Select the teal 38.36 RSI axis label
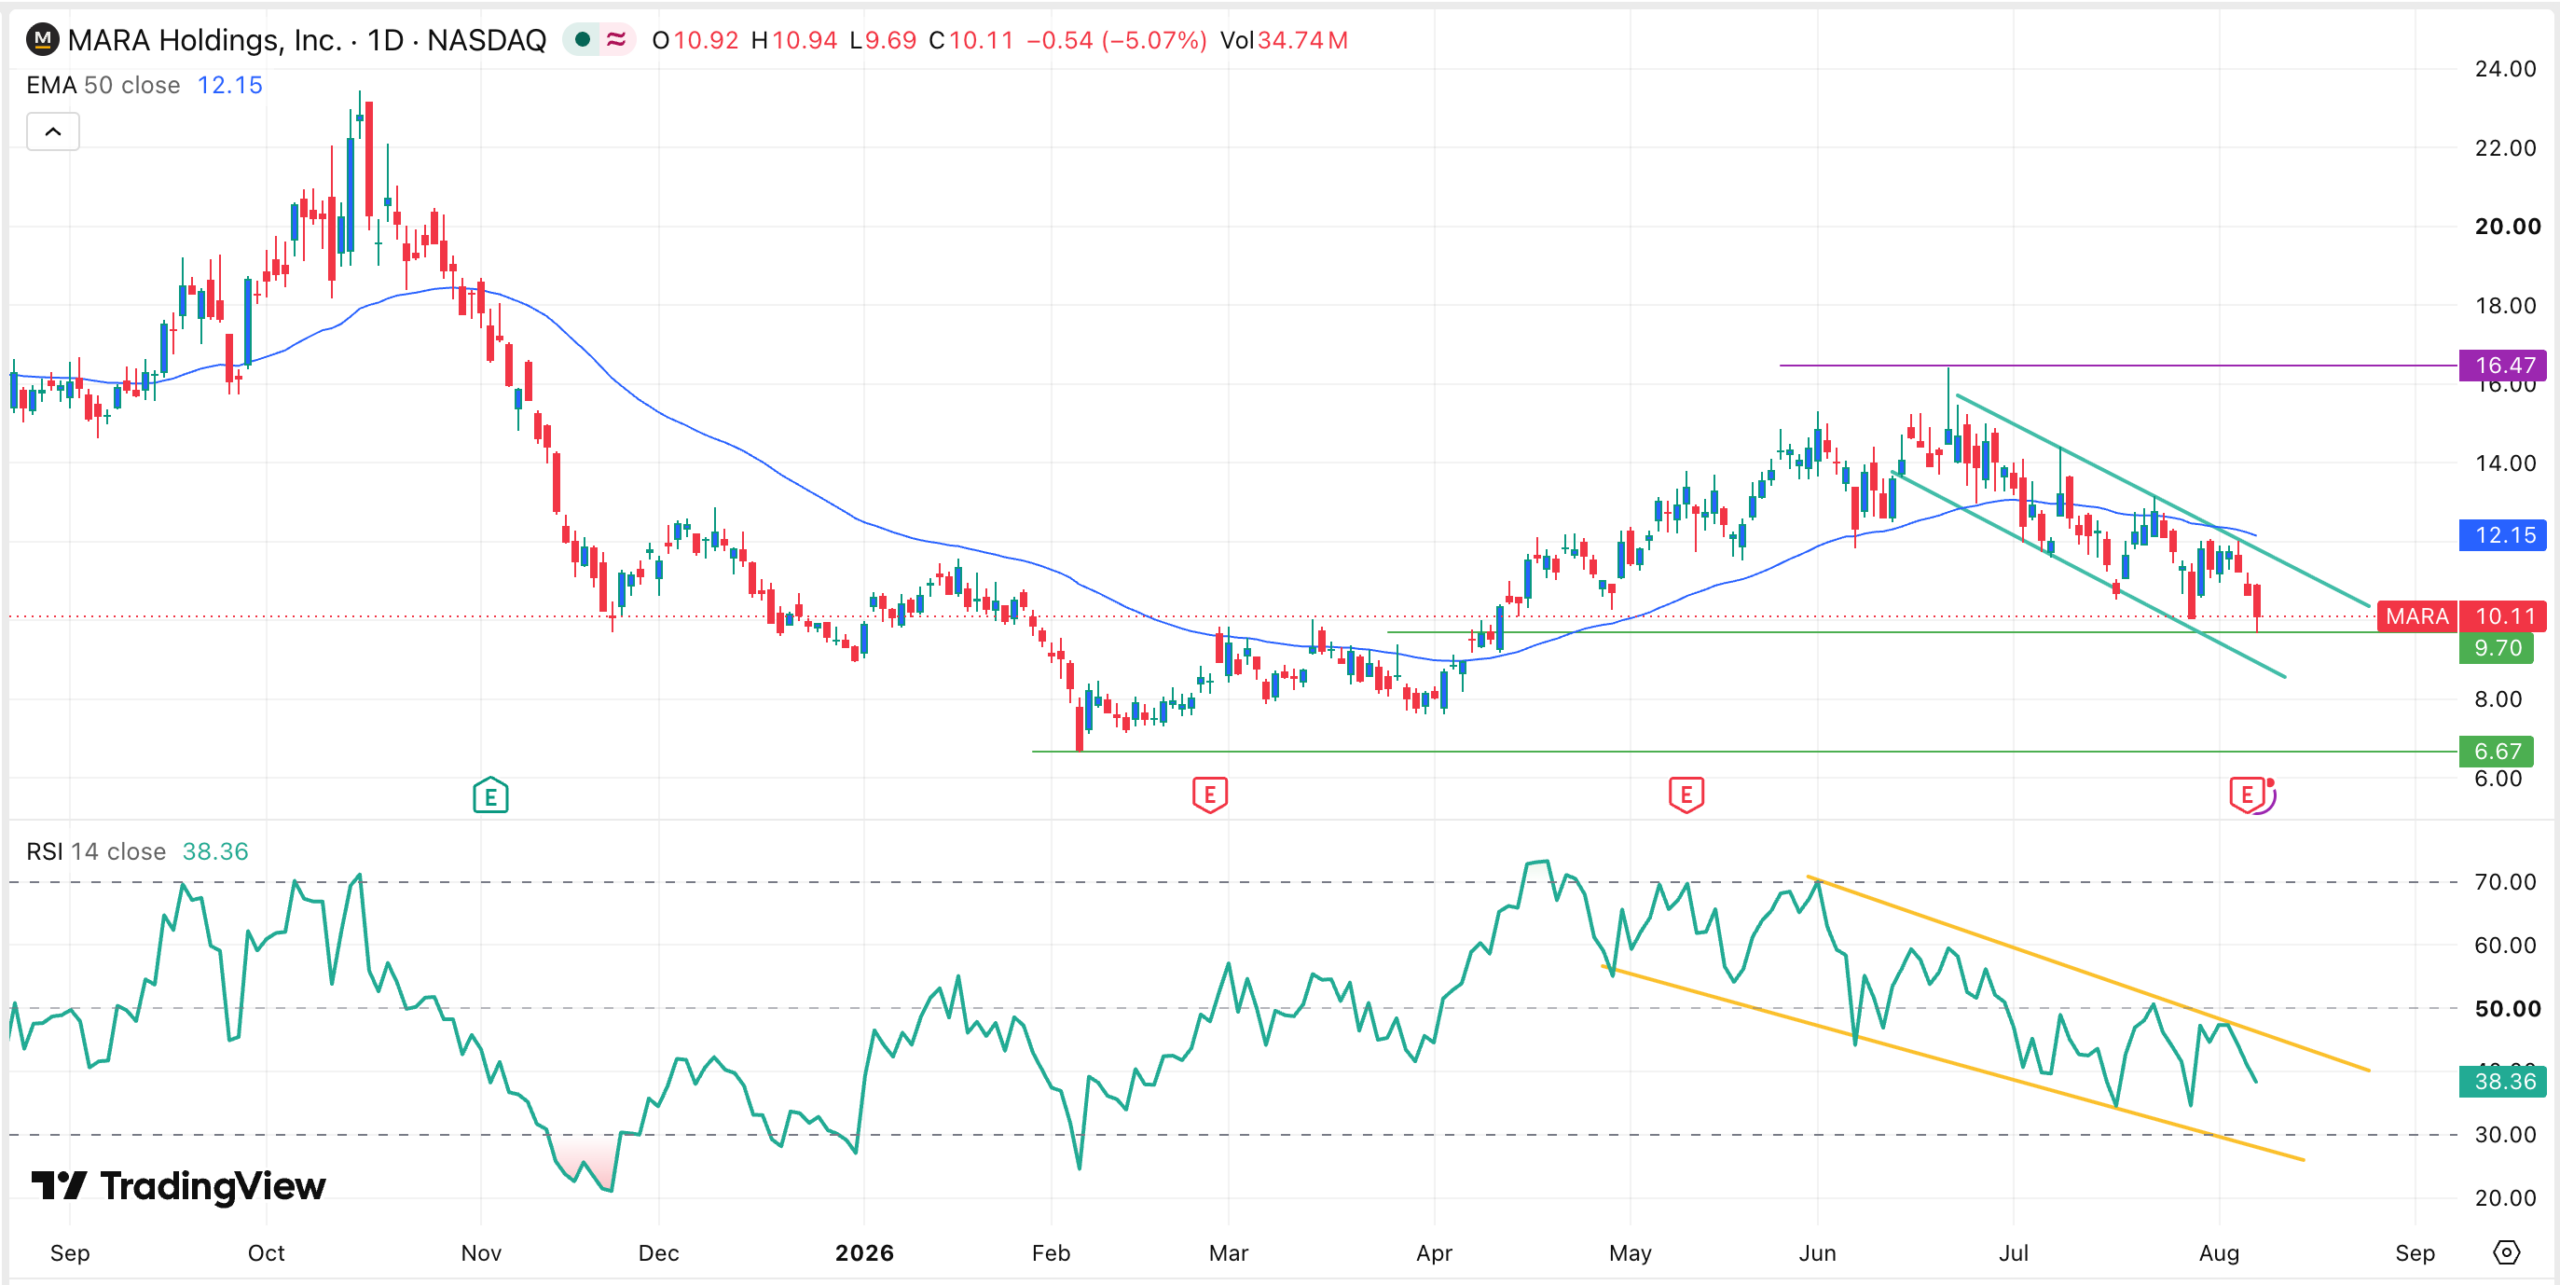Viewport: 2560px width, 1285px height. tap(2503, 1081)
